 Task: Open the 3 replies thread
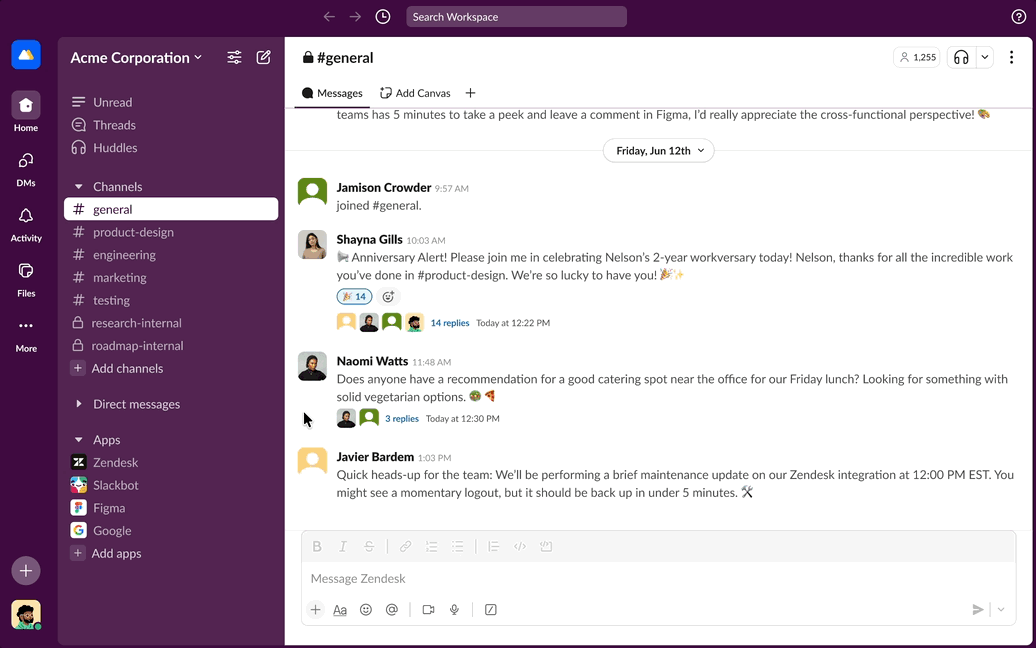point(402,419)
